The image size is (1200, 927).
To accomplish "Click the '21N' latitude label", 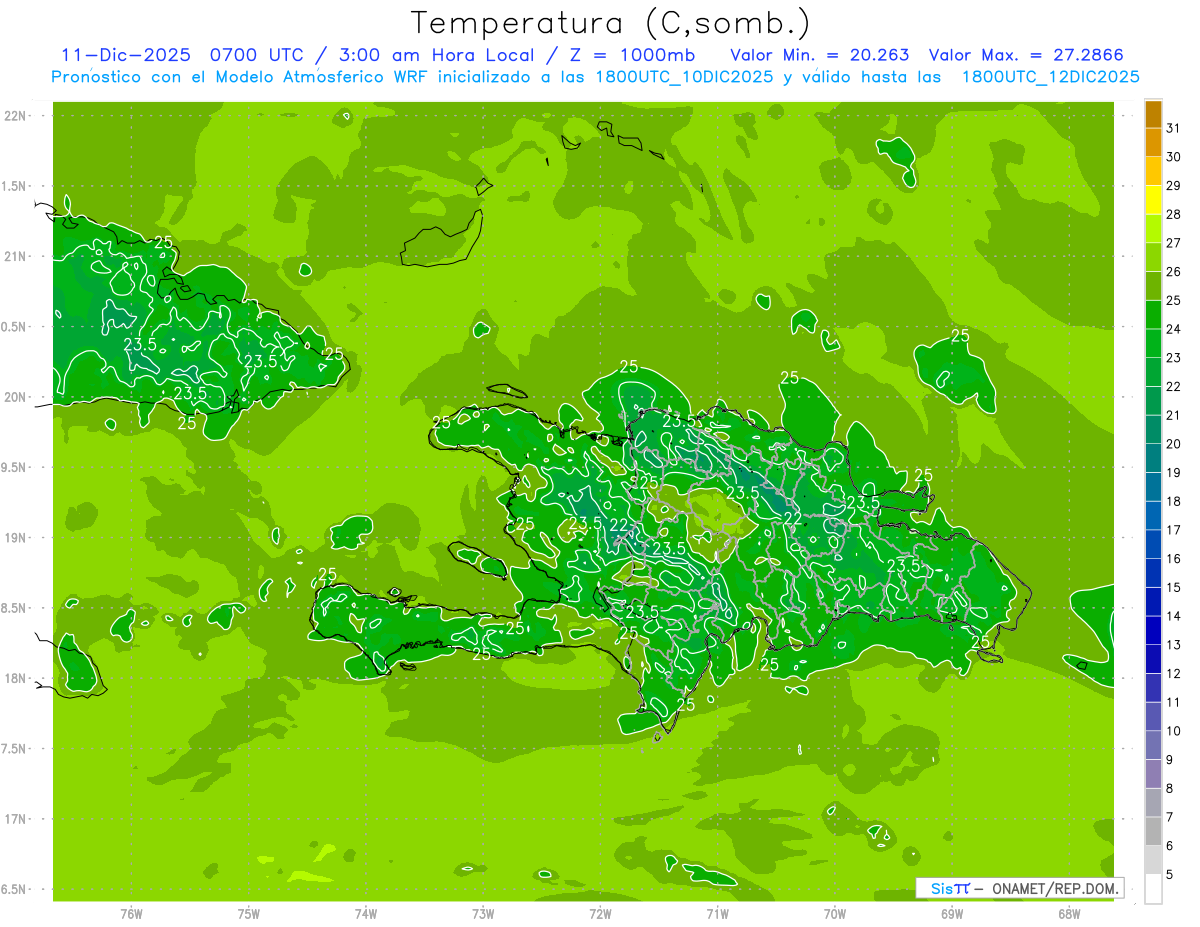I will [16, 256].
